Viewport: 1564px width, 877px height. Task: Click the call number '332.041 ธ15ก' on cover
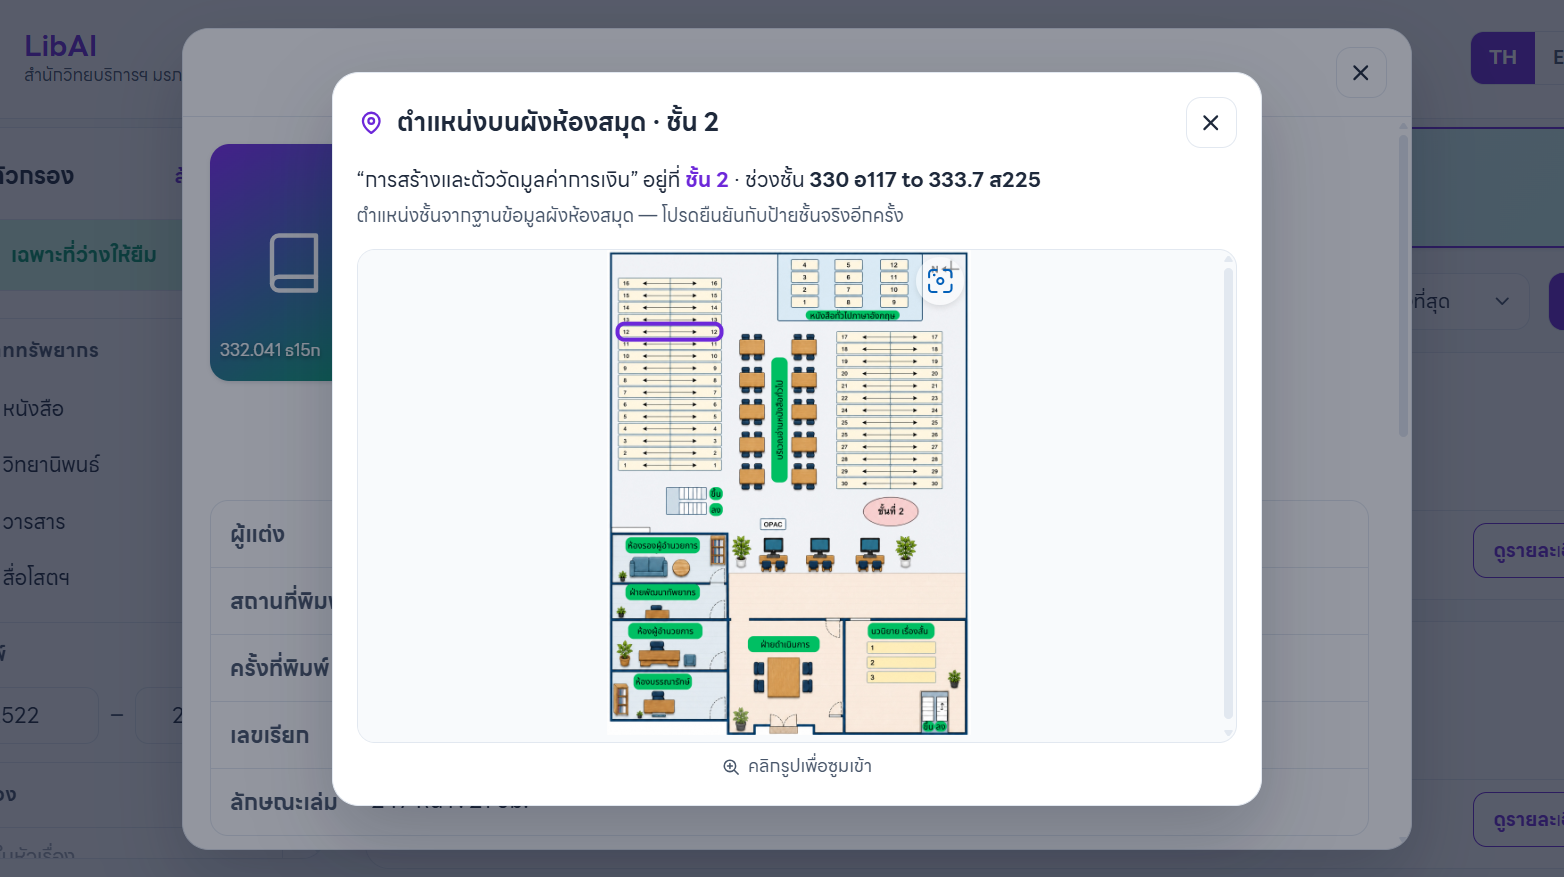(270, 350)
